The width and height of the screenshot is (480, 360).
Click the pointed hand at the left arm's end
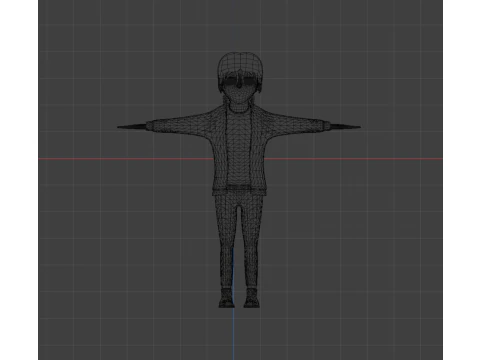tap(132, 127)
